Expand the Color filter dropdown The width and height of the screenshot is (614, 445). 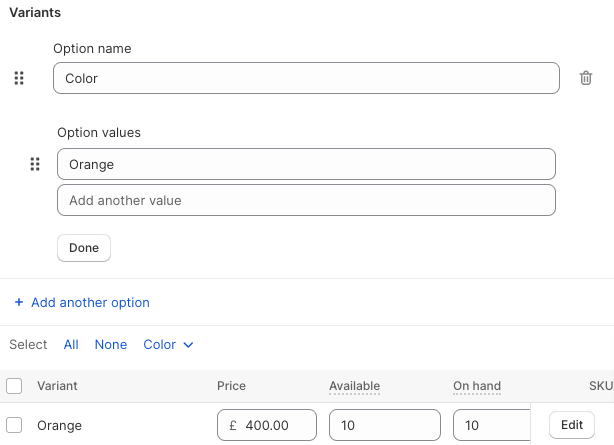(x=168, y=344)
